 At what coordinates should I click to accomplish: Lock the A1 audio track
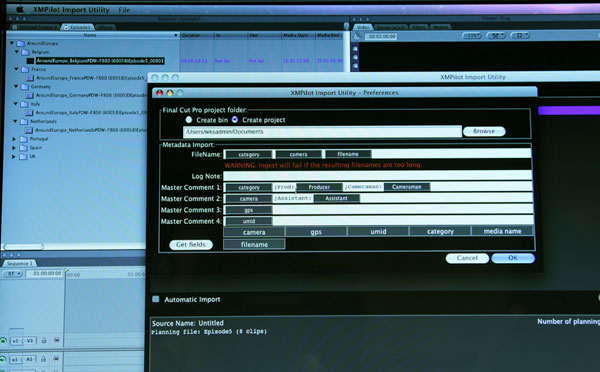[x=43, y=359]
